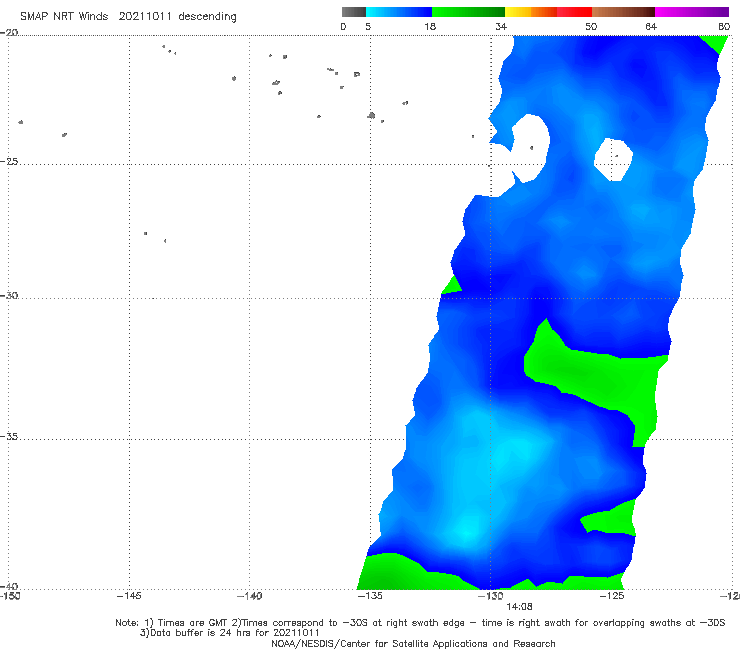
Task: Click the green corner patch at top right of swath
Action: pyautogui.click(x=715, y=43)
